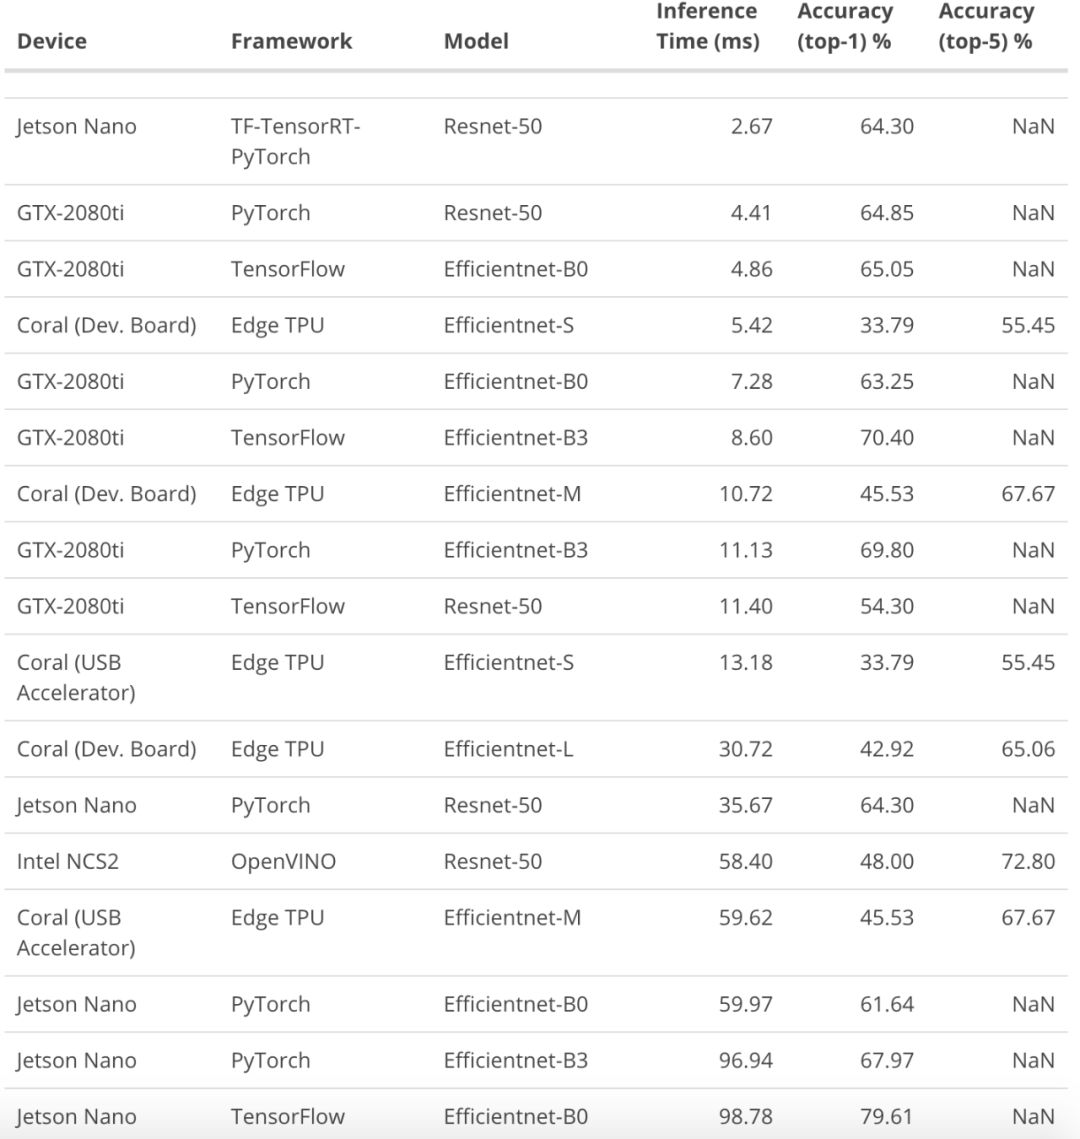Viewport: 1080px width, 1139px height.
Task: Sort by Inference Time (ms) header
Action: pos(707,27)
